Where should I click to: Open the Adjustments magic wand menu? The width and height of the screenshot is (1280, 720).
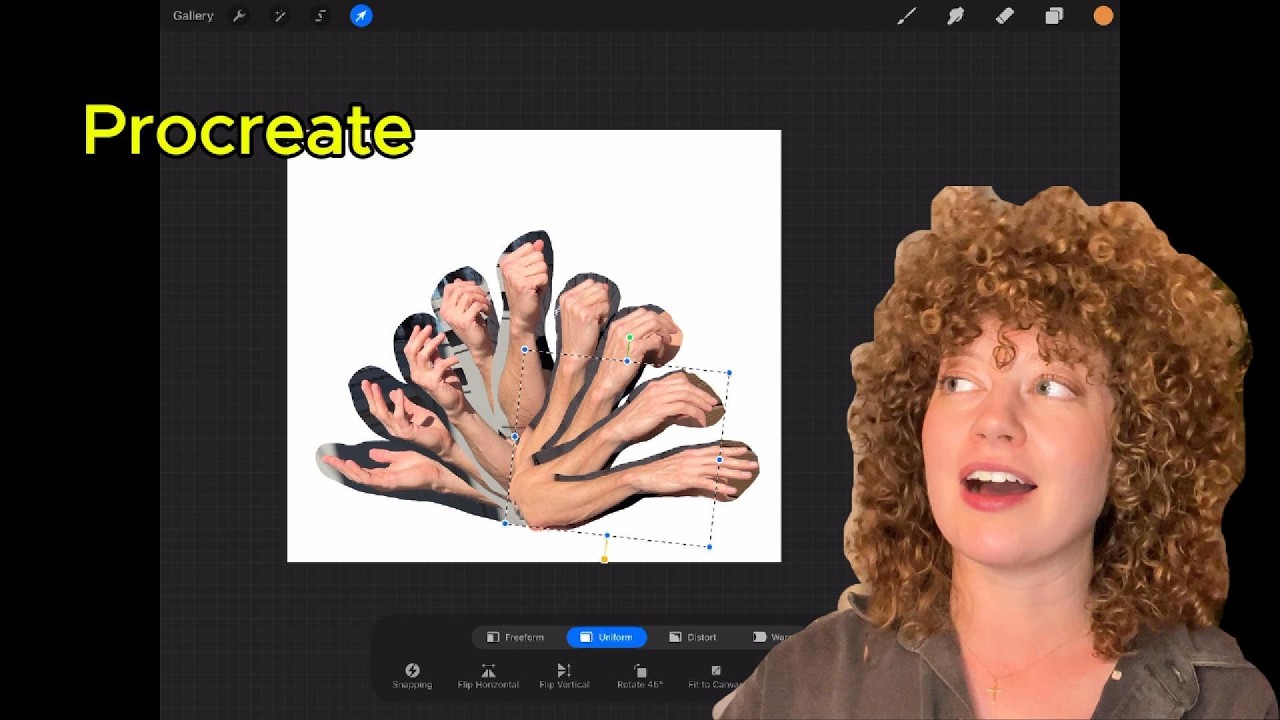pos(280,16)
